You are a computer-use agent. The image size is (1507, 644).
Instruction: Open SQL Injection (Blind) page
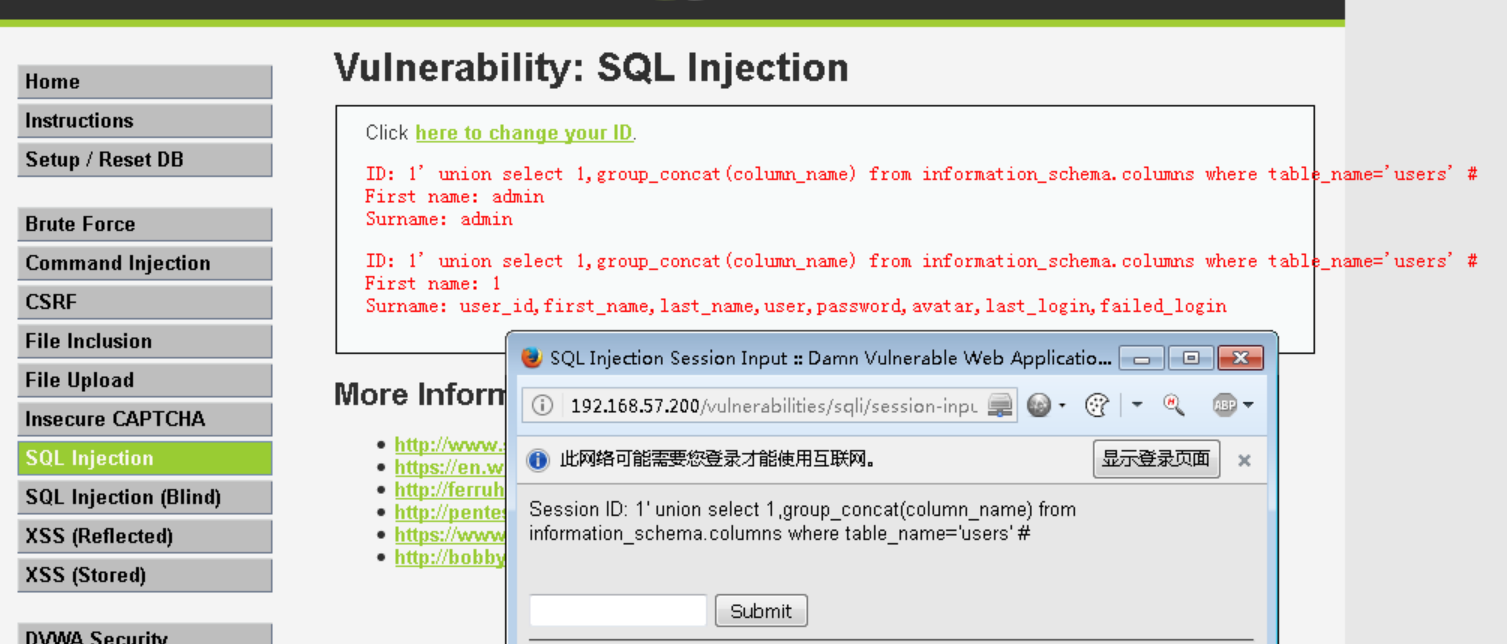coord(145,497)
